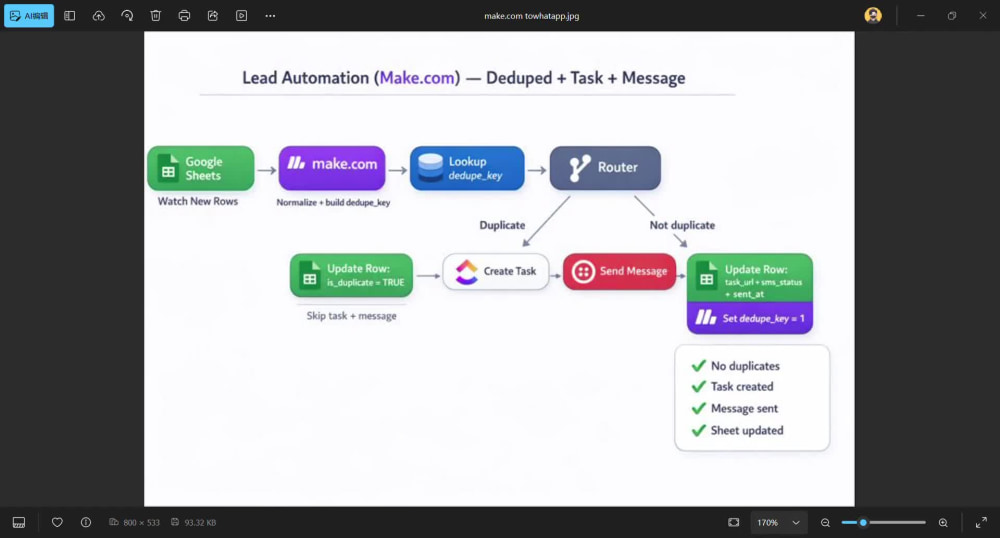1000x538 pixels.
Task: Click the cloud upload icon
Action: pos(98,16)
